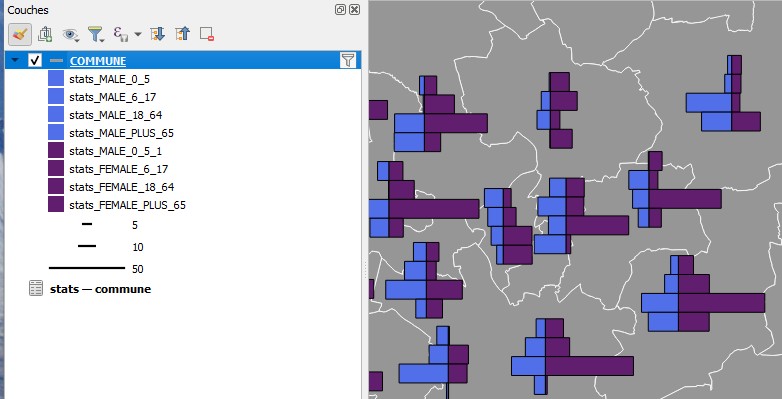Select the stats — commune table layer

(100, 289)
